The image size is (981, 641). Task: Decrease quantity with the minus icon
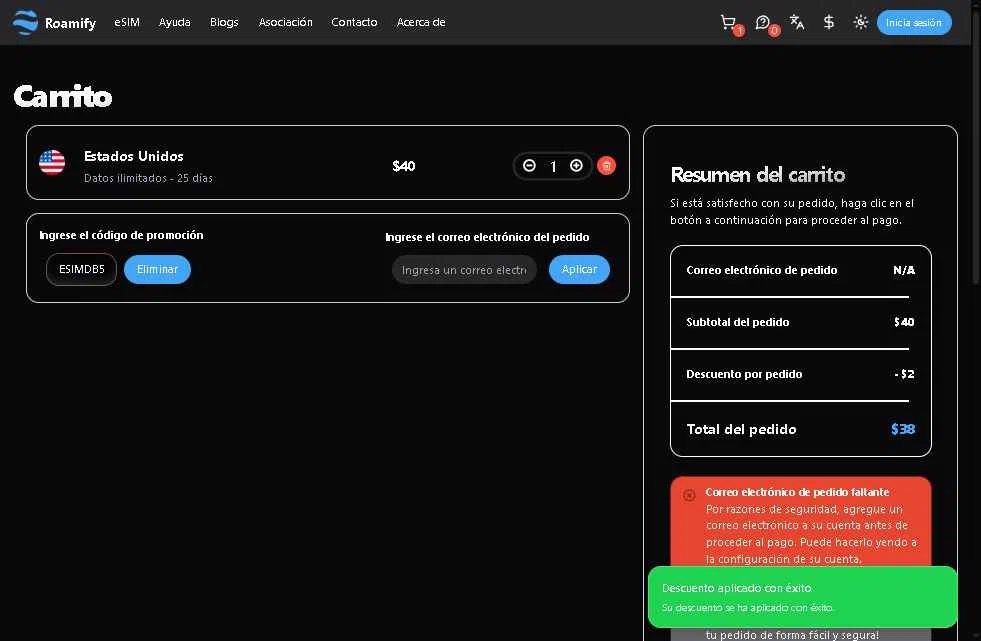[x=529, y=166]
